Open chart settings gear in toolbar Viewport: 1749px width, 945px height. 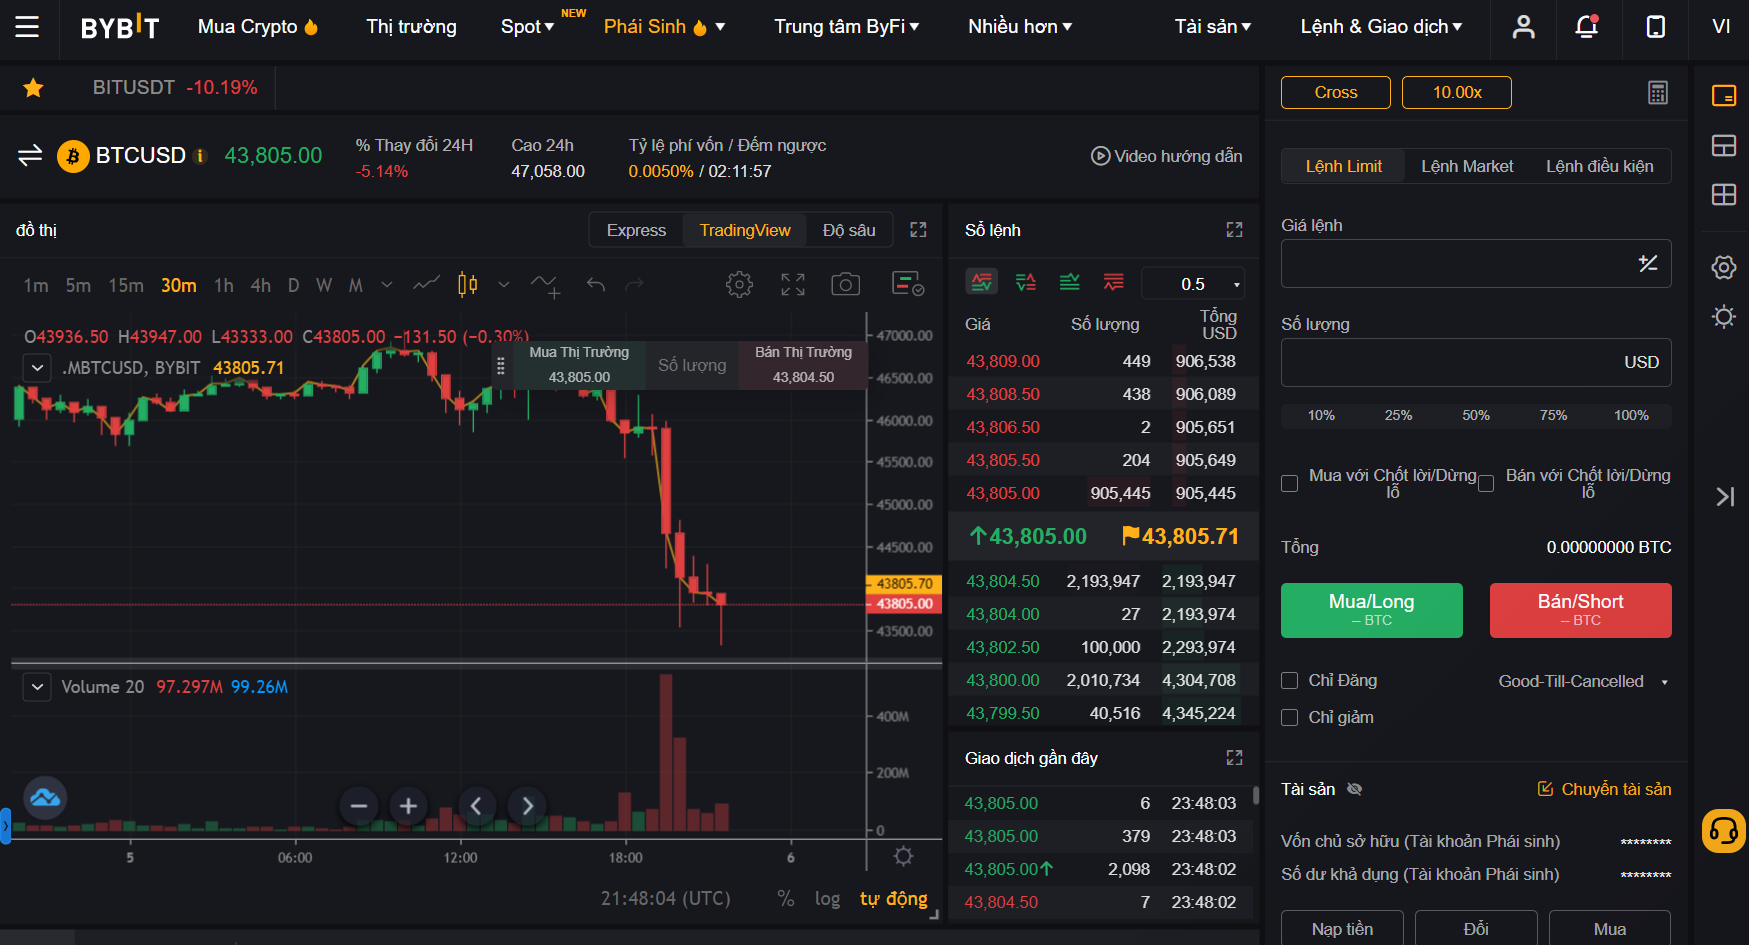(x=739, y=285)
